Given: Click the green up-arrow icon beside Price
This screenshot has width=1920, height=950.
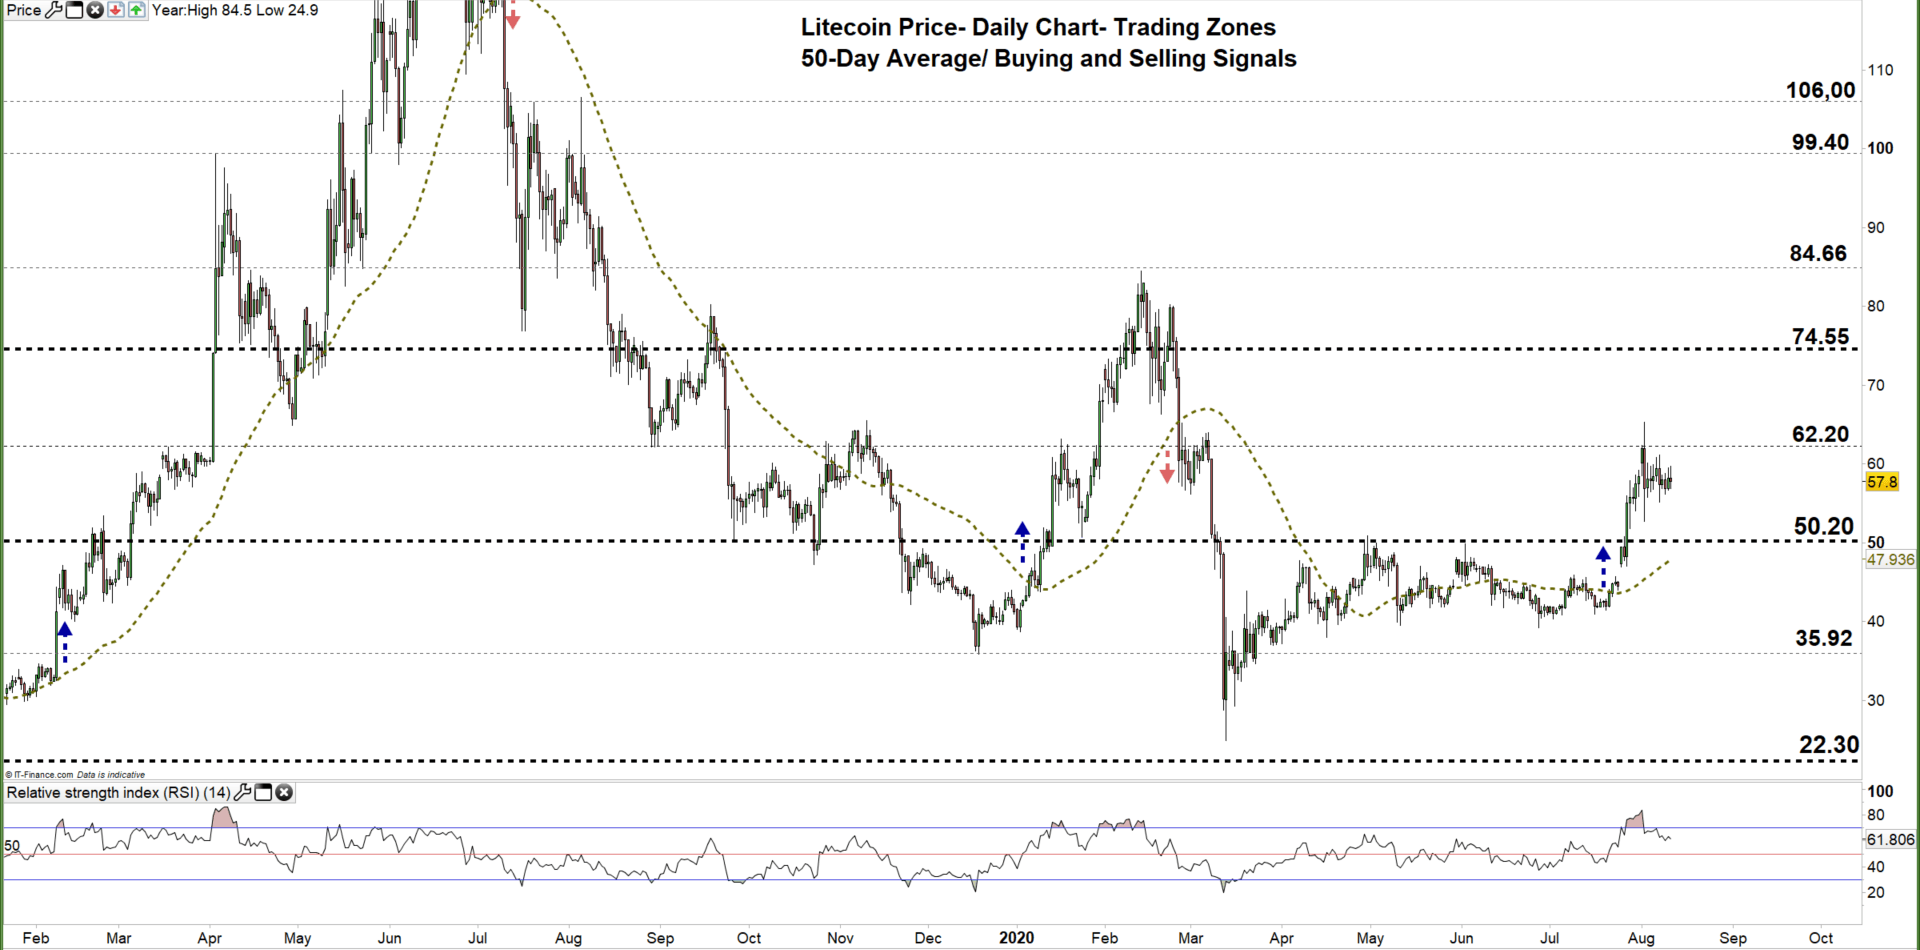Looking at the screenshot, I should point(137,10).
